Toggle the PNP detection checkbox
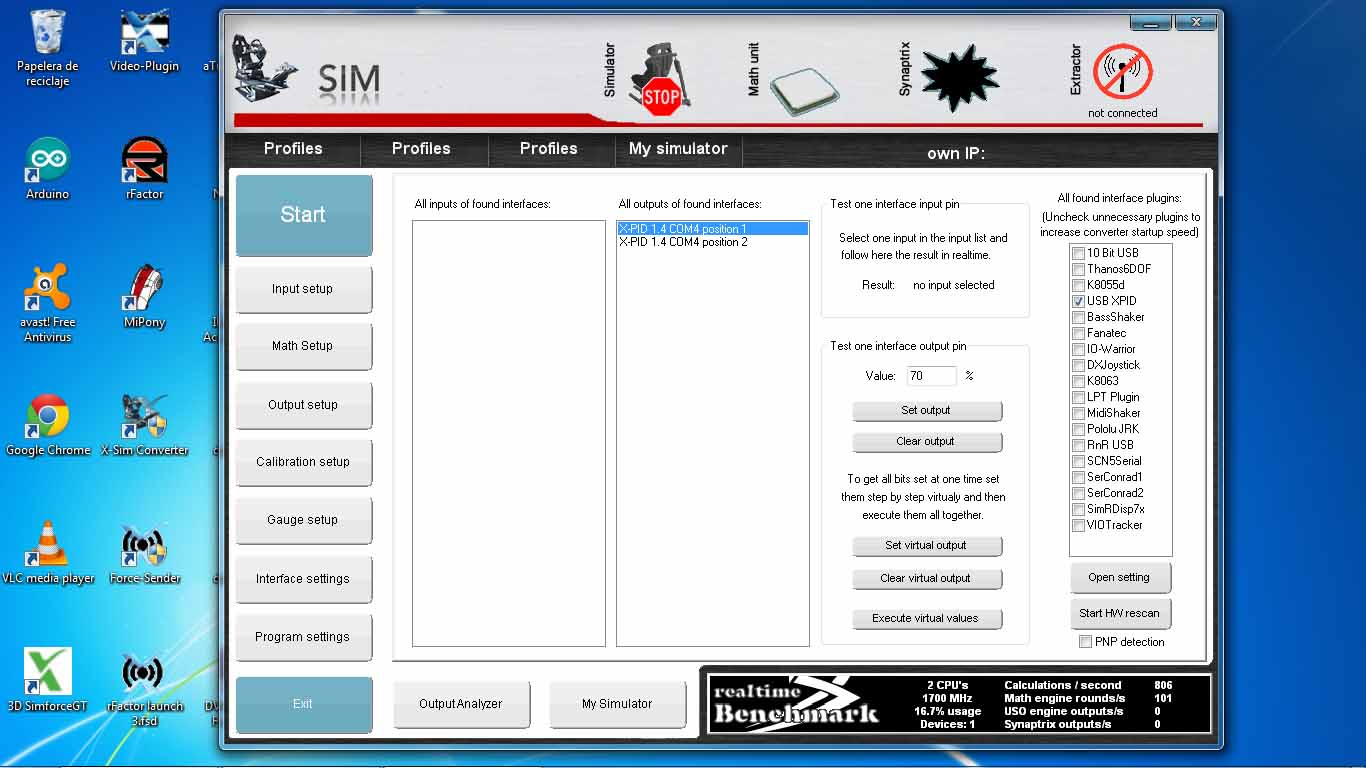Screen dimensions: 1366x768 pyautogui.click(x=1085, y=642)
